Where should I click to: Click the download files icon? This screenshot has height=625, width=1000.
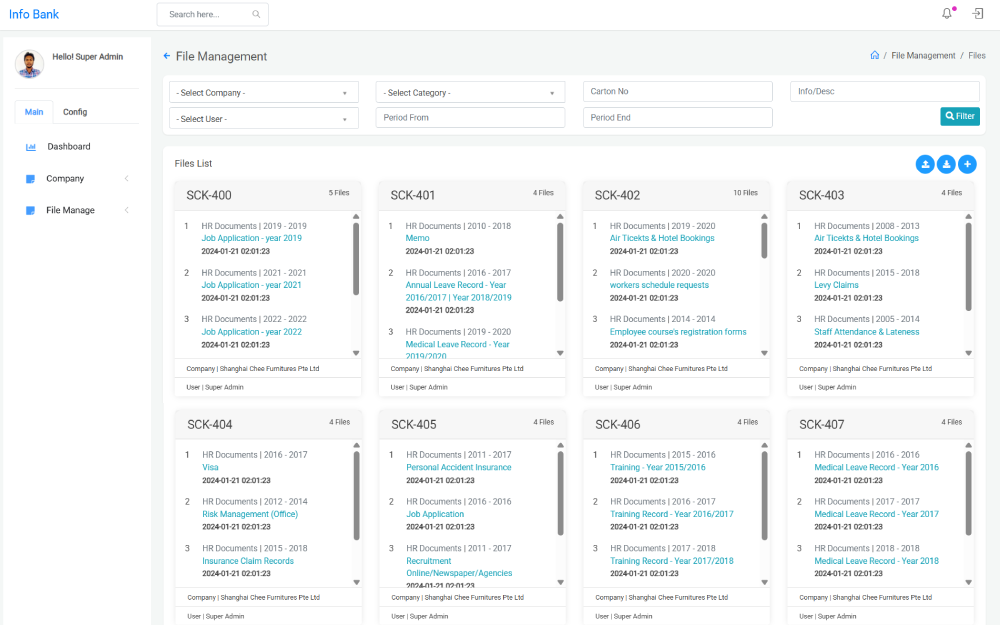946,164
